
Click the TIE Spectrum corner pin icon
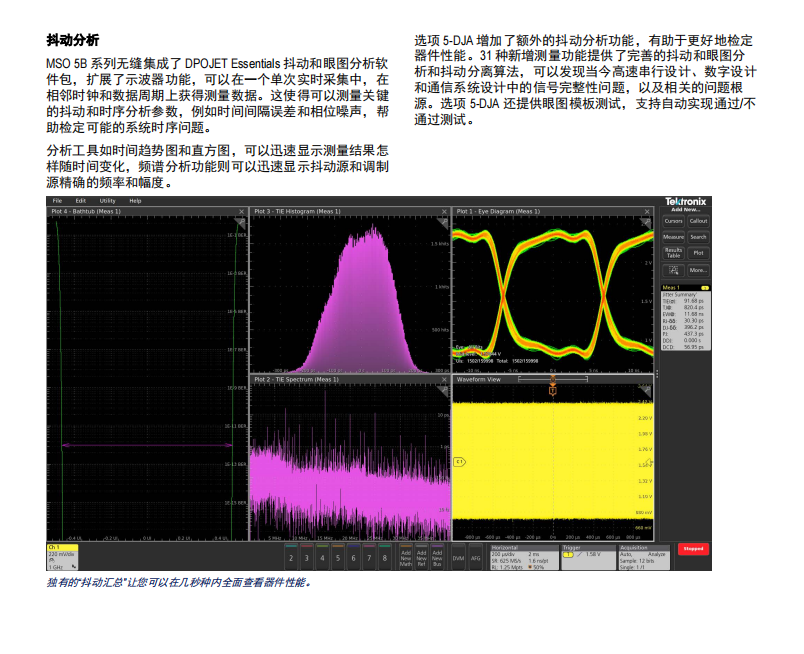tap(443, 390)
